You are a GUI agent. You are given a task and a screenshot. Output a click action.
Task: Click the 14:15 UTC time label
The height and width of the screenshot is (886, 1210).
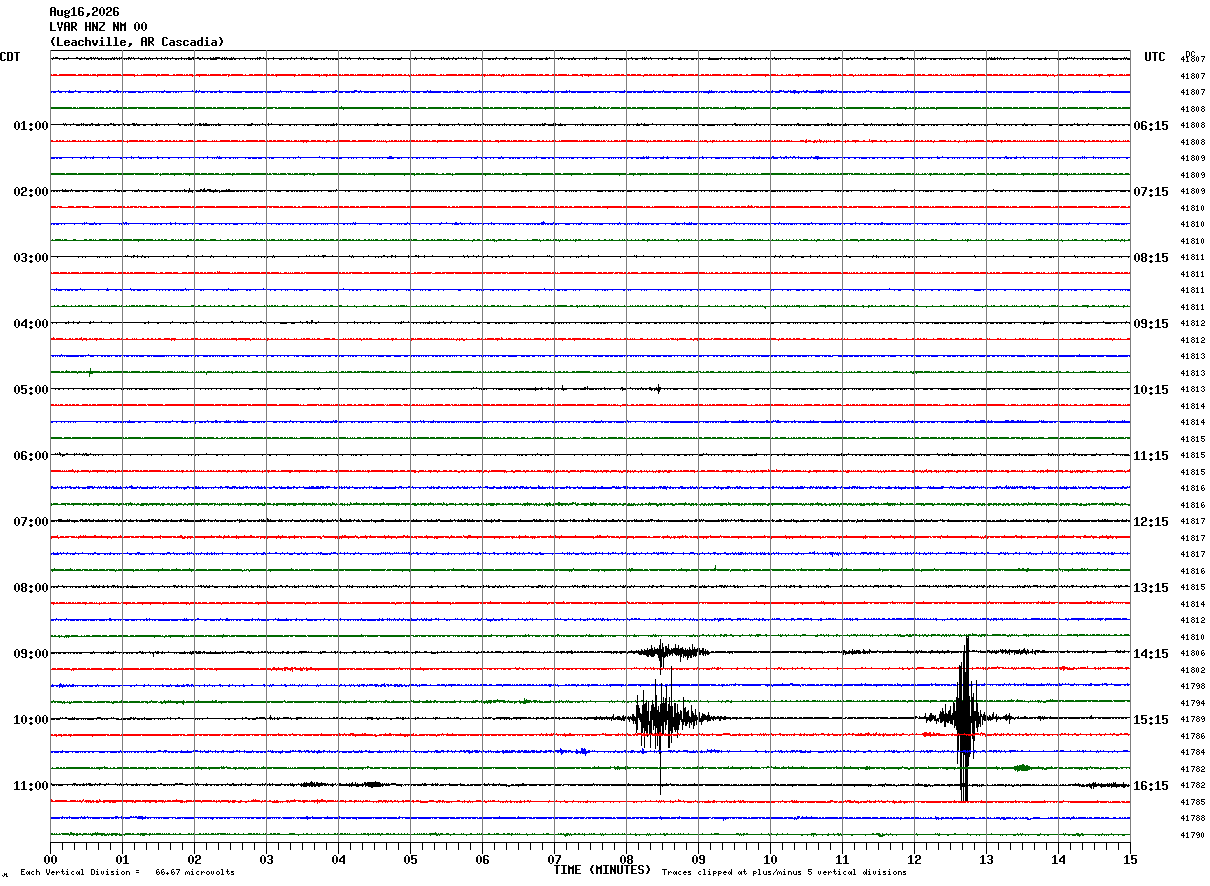(x=1151, y=654)
